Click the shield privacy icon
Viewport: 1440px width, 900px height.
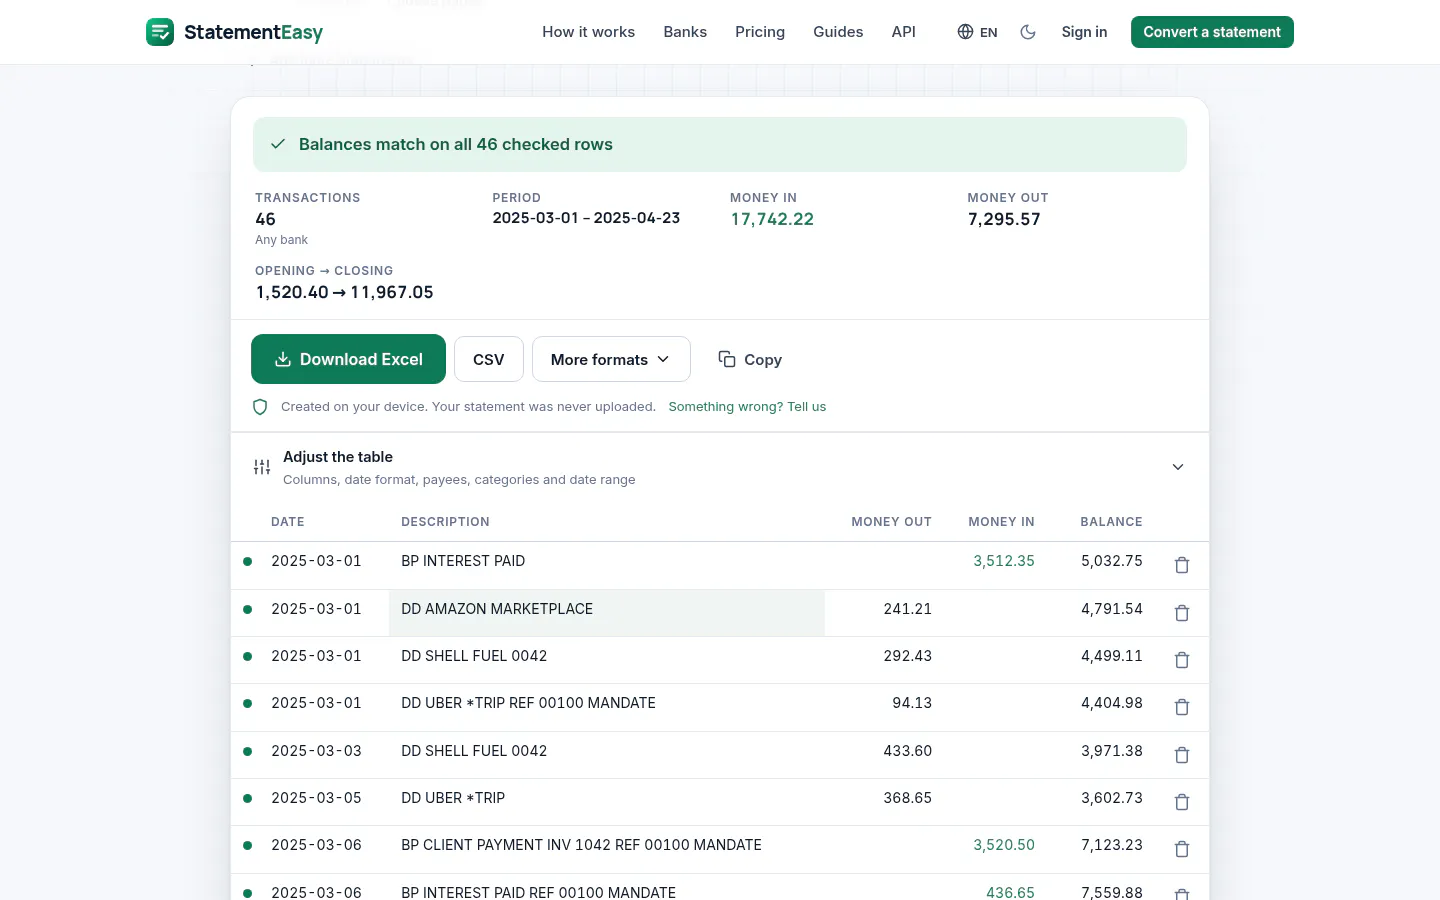click(x=260, y=407)
